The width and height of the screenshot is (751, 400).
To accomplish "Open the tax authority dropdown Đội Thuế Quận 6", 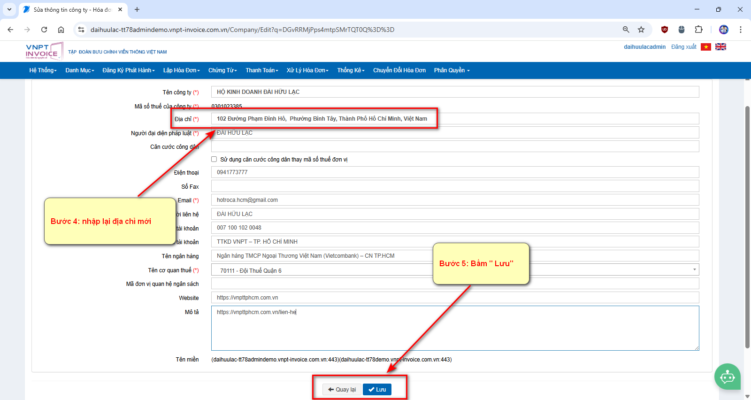I will click(x=455, y=270).
